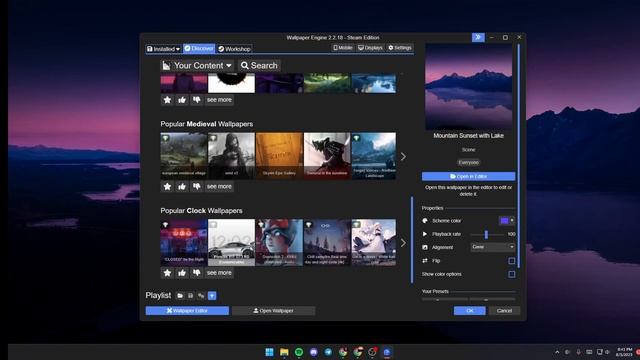Favorite star under Popular Medieval Wallpapers

[167, 187]
